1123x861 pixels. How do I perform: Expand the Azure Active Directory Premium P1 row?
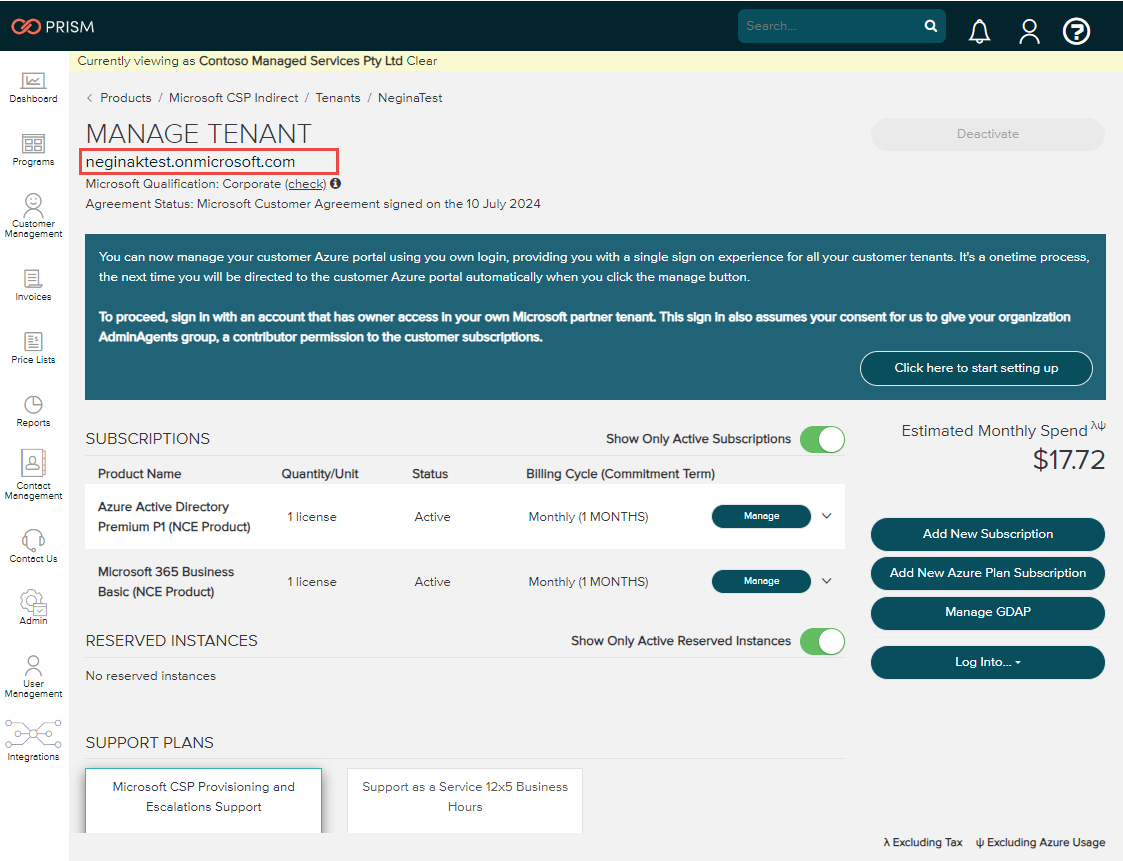click(826, 516)
